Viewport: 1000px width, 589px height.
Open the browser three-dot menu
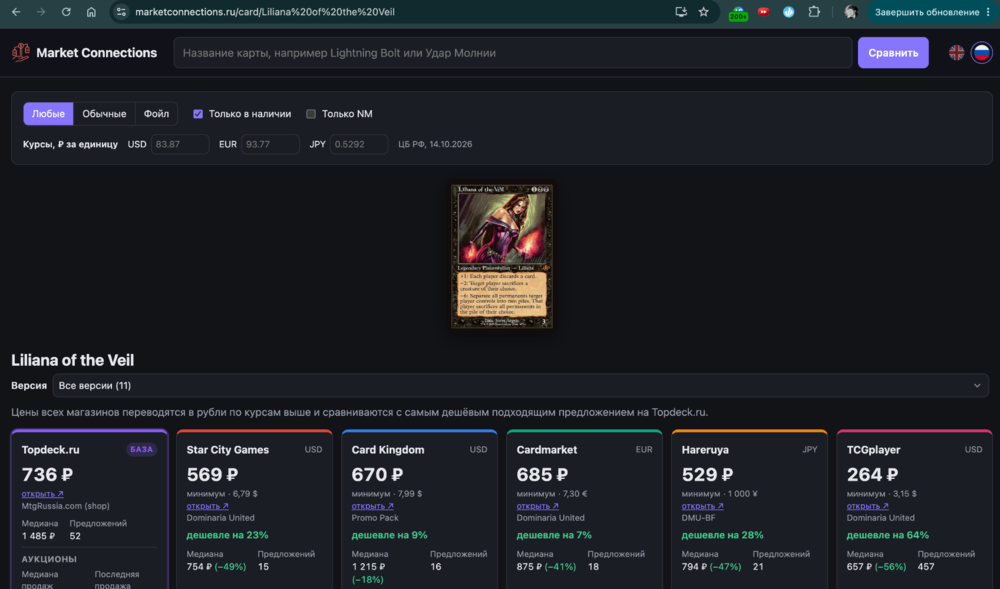(988, 12)
